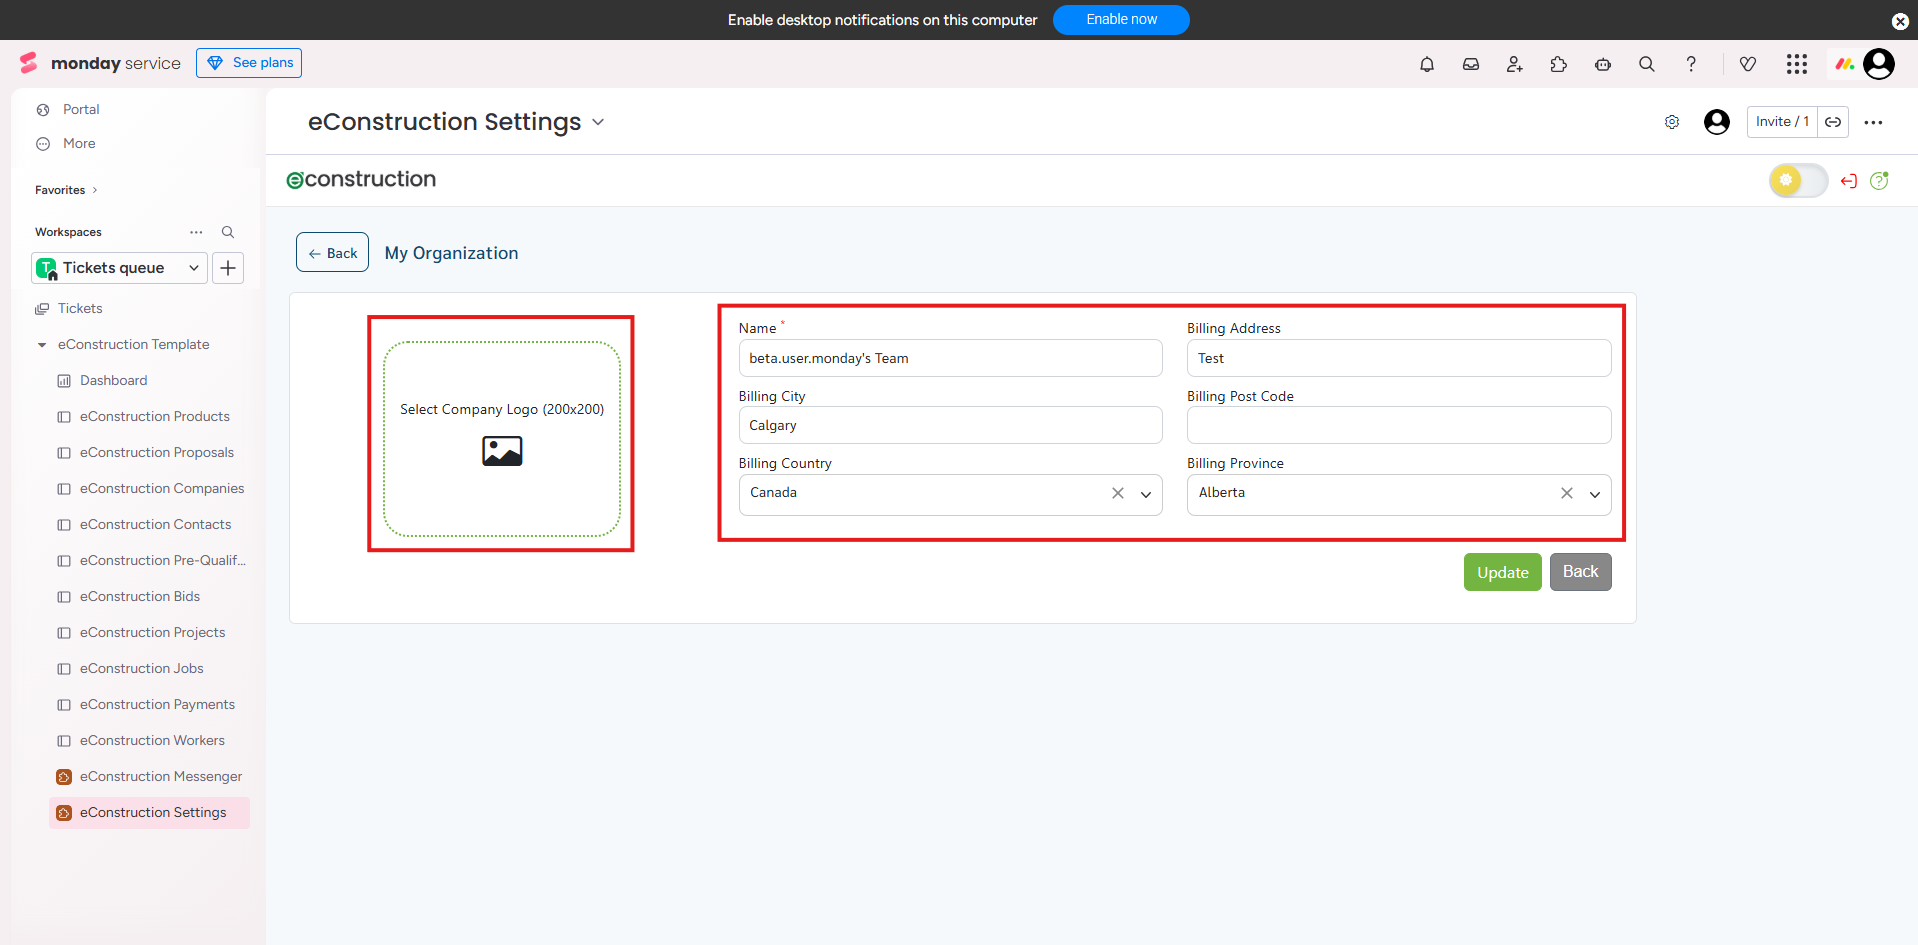Click the Enable now notifications button
Screen dimensions: 1918x945
click(x=1121, y=20)
